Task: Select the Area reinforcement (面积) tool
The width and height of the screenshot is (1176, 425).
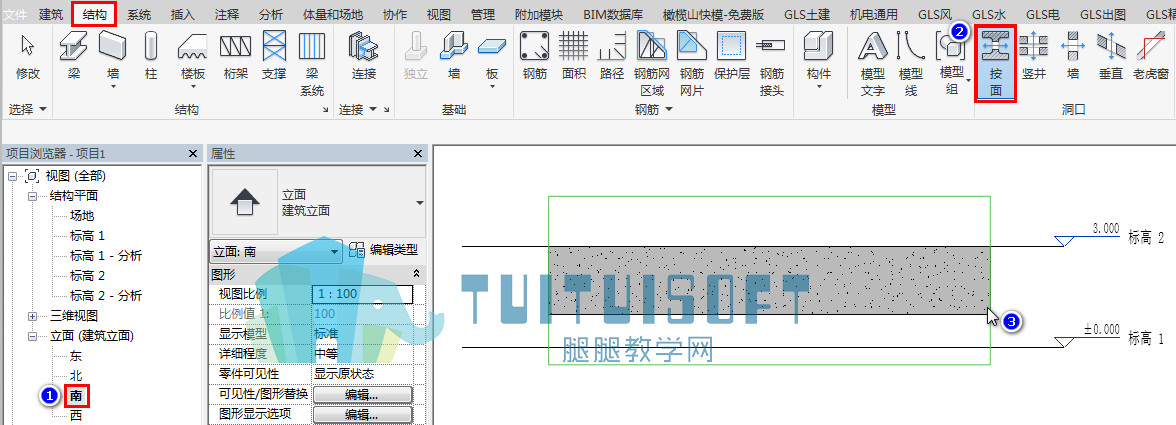Action: (574, 56)
